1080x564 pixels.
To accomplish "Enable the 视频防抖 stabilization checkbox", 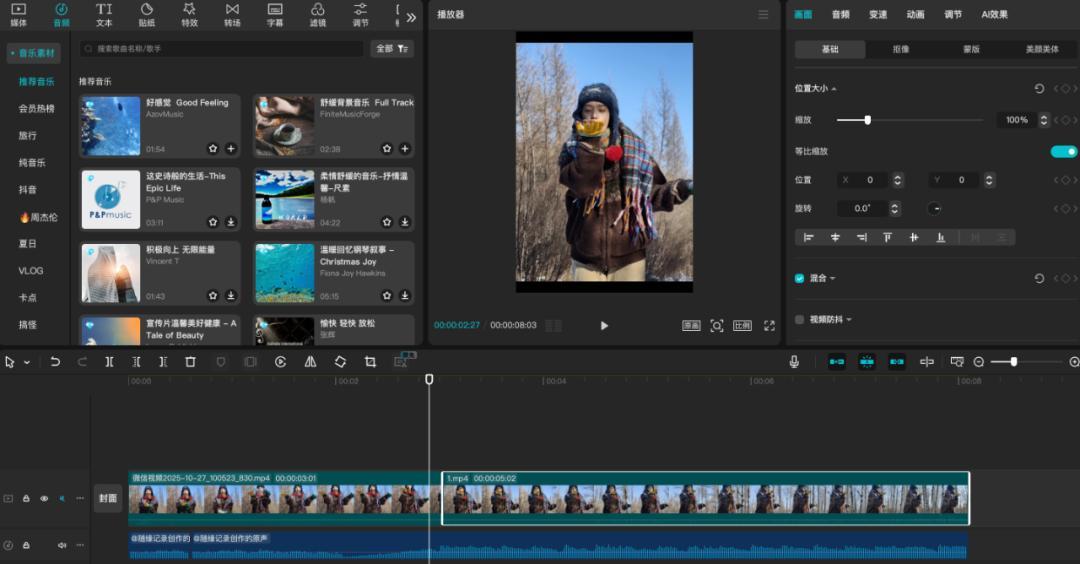I will 799,319.
